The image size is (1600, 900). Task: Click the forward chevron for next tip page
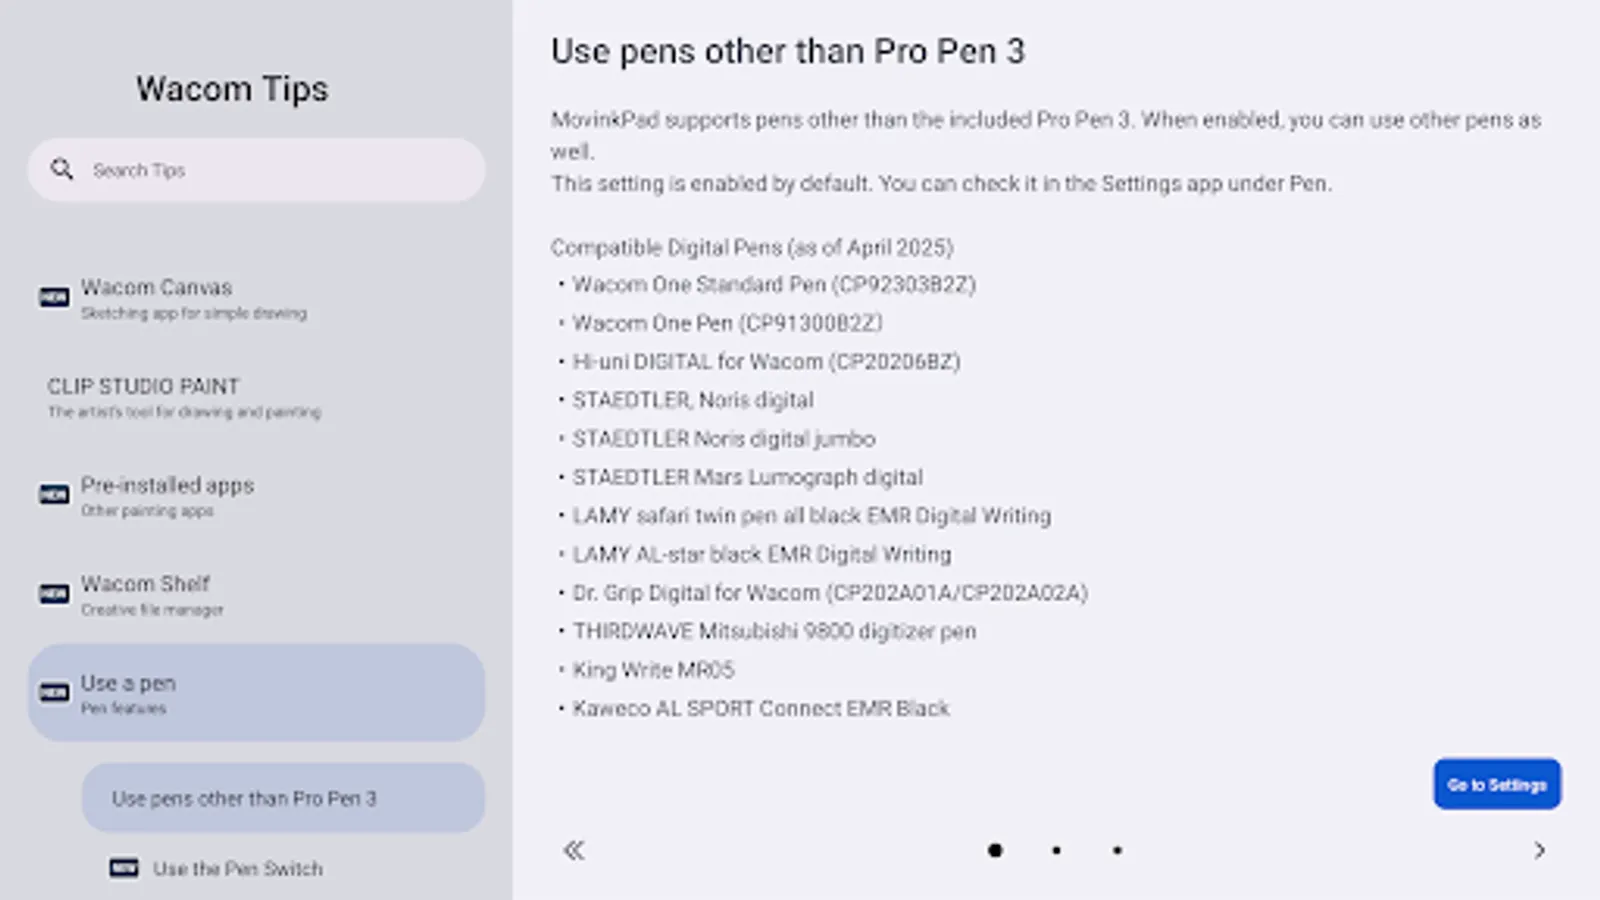[x=1539, y=849]
